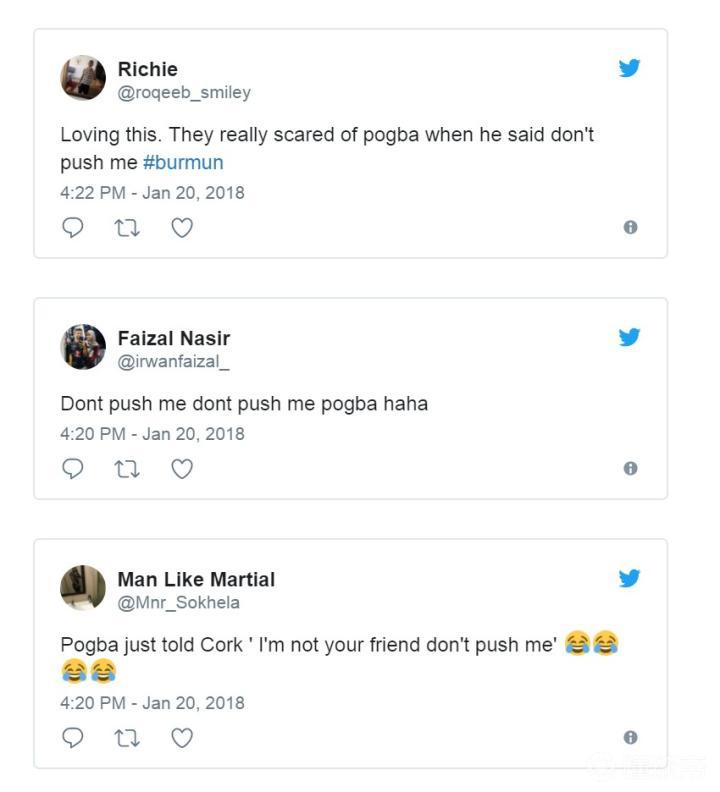
Task: Retweet Richie's tweet about Pogba
Action: coord(127,228)
